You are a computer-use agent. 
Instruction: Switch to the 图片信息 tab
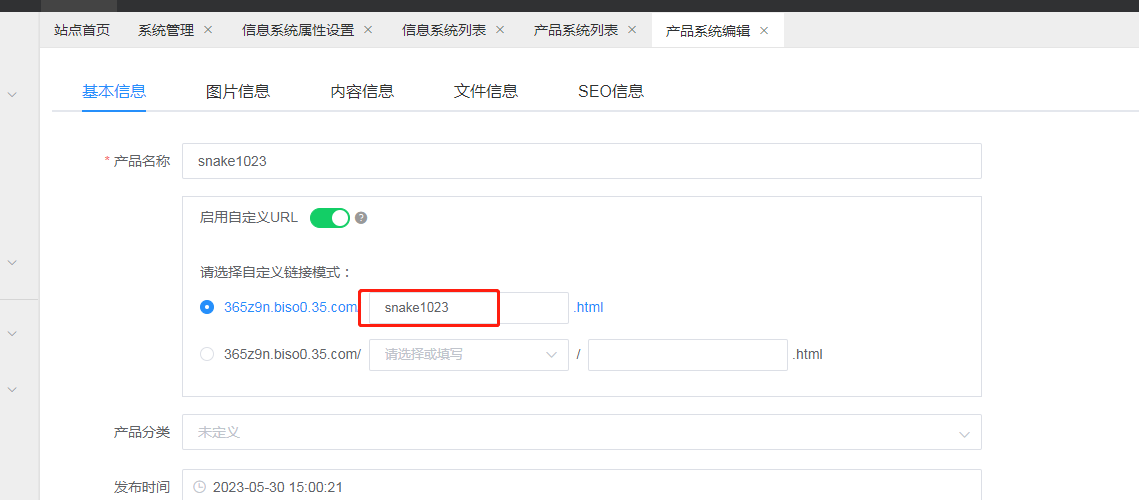click(x=238, y=91)
